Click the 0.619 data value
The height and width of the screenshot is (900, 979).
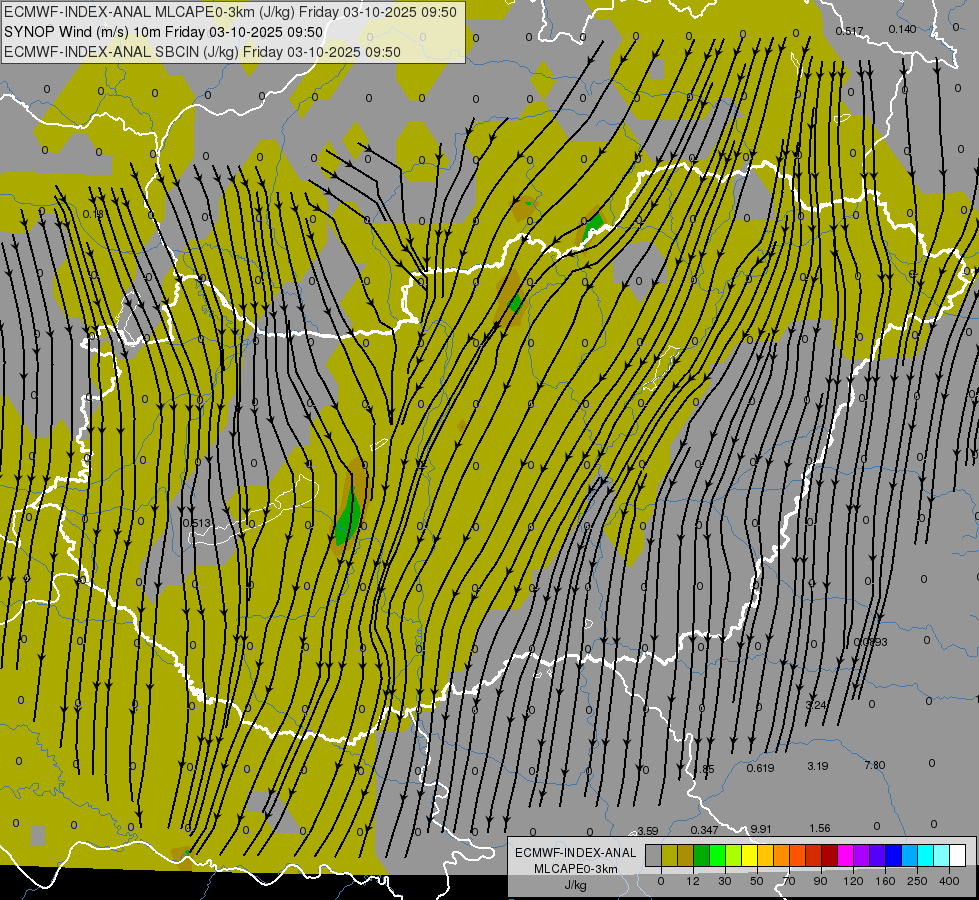[760, 768]
